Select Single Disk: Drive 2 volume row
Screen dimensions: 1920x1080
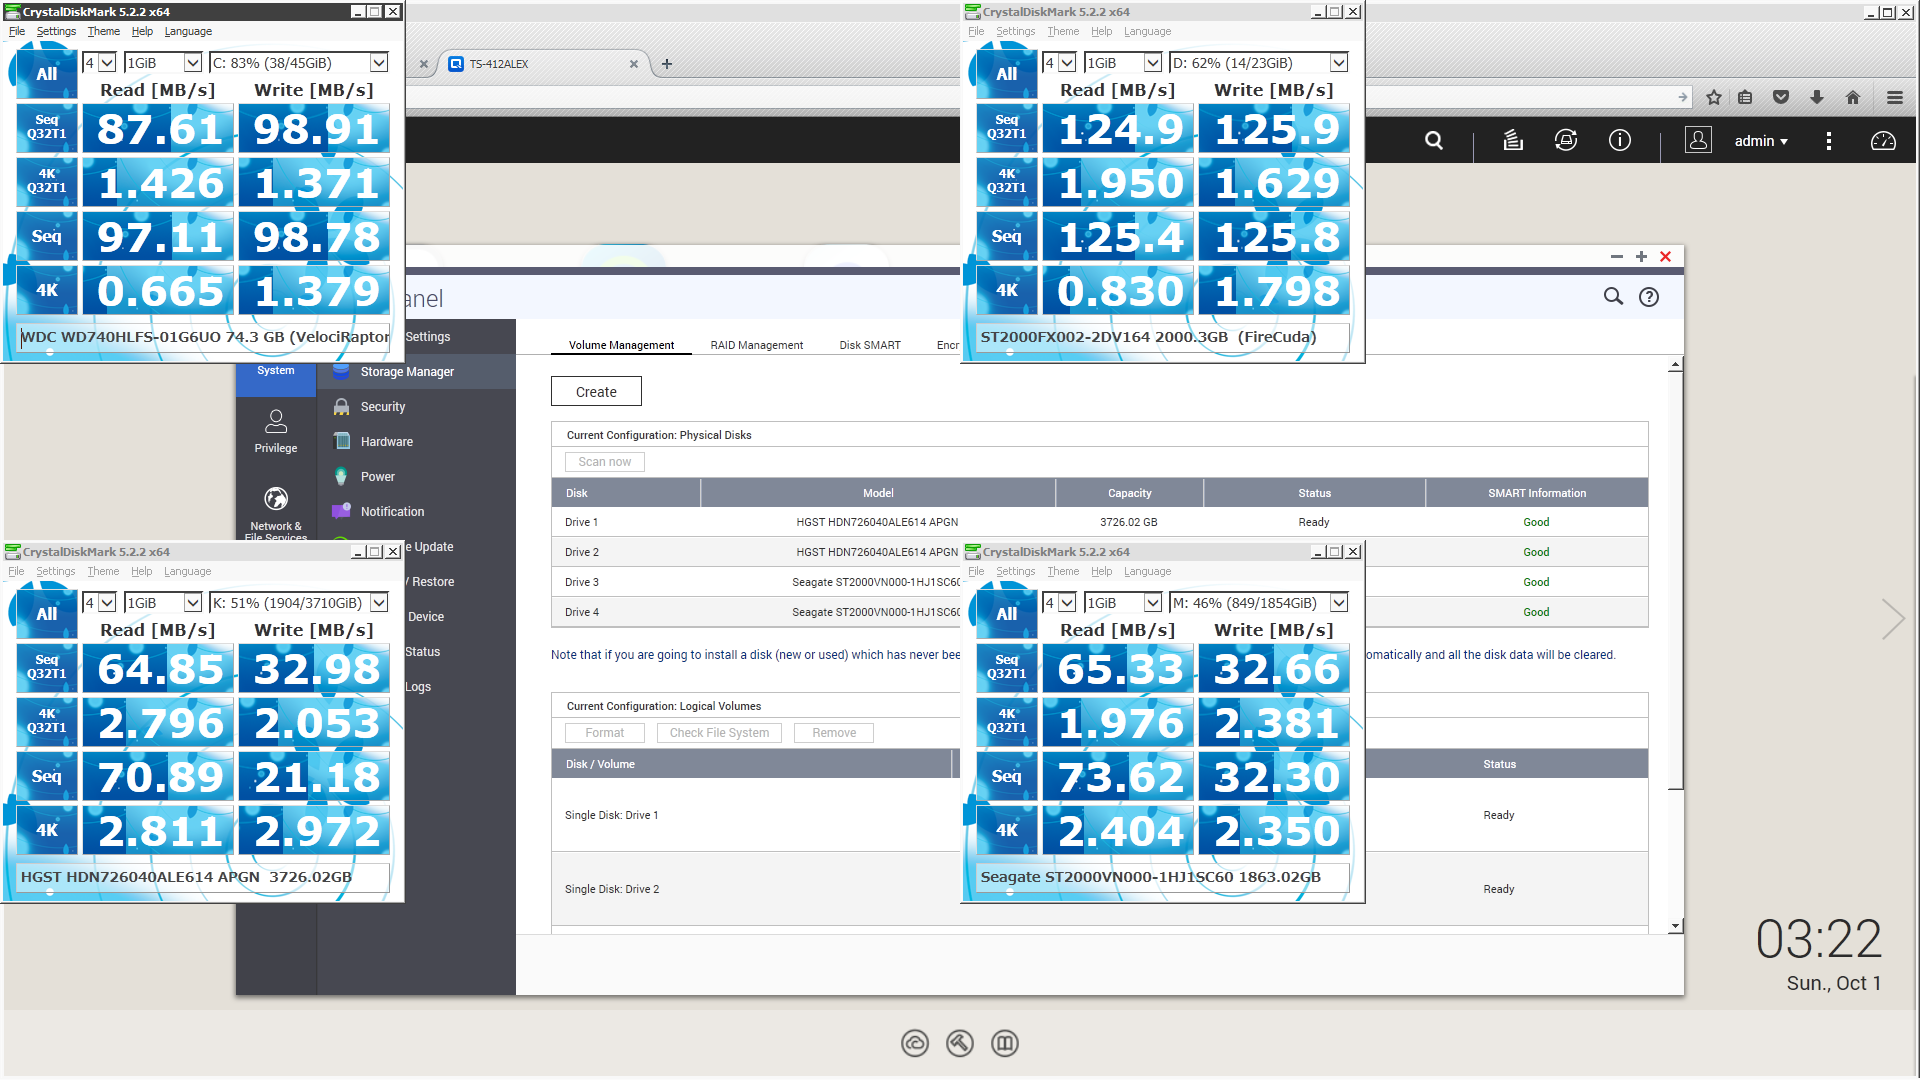(x=1099, y=889)
